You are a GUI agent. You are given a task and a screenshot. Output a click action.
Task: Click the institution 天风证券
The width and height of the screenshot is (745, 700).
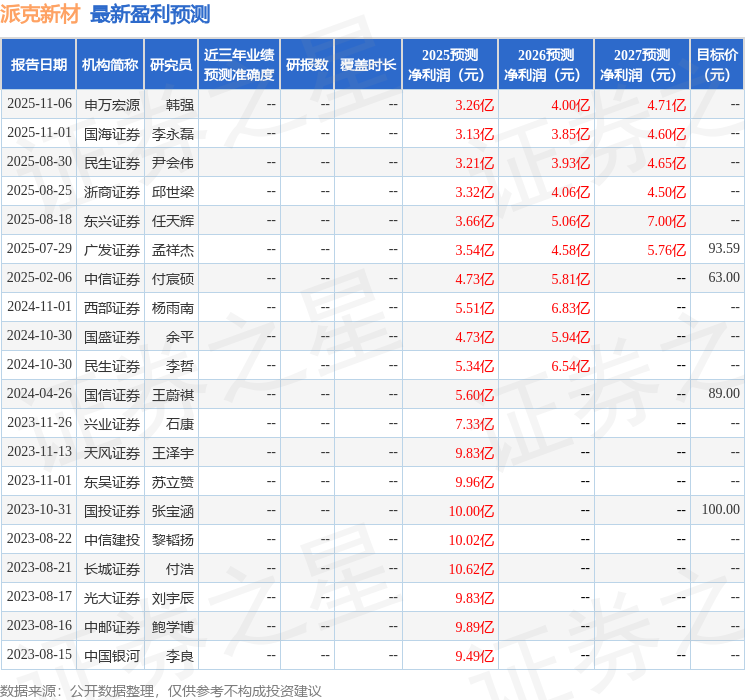(112, 453)
